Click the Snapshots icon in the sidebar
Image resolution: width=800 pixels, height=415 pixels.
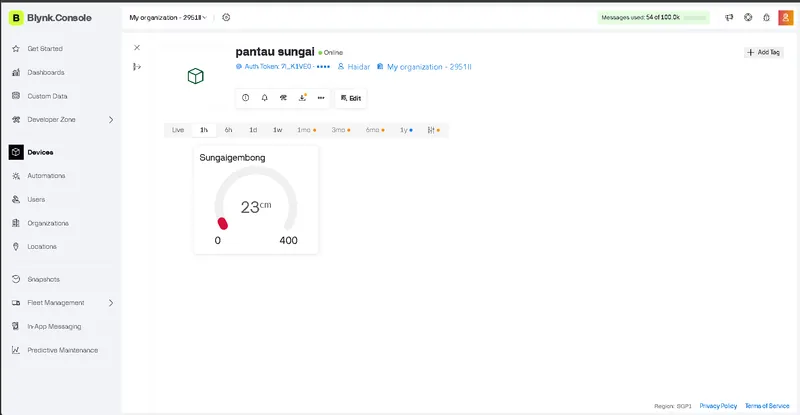click(16, 279)
